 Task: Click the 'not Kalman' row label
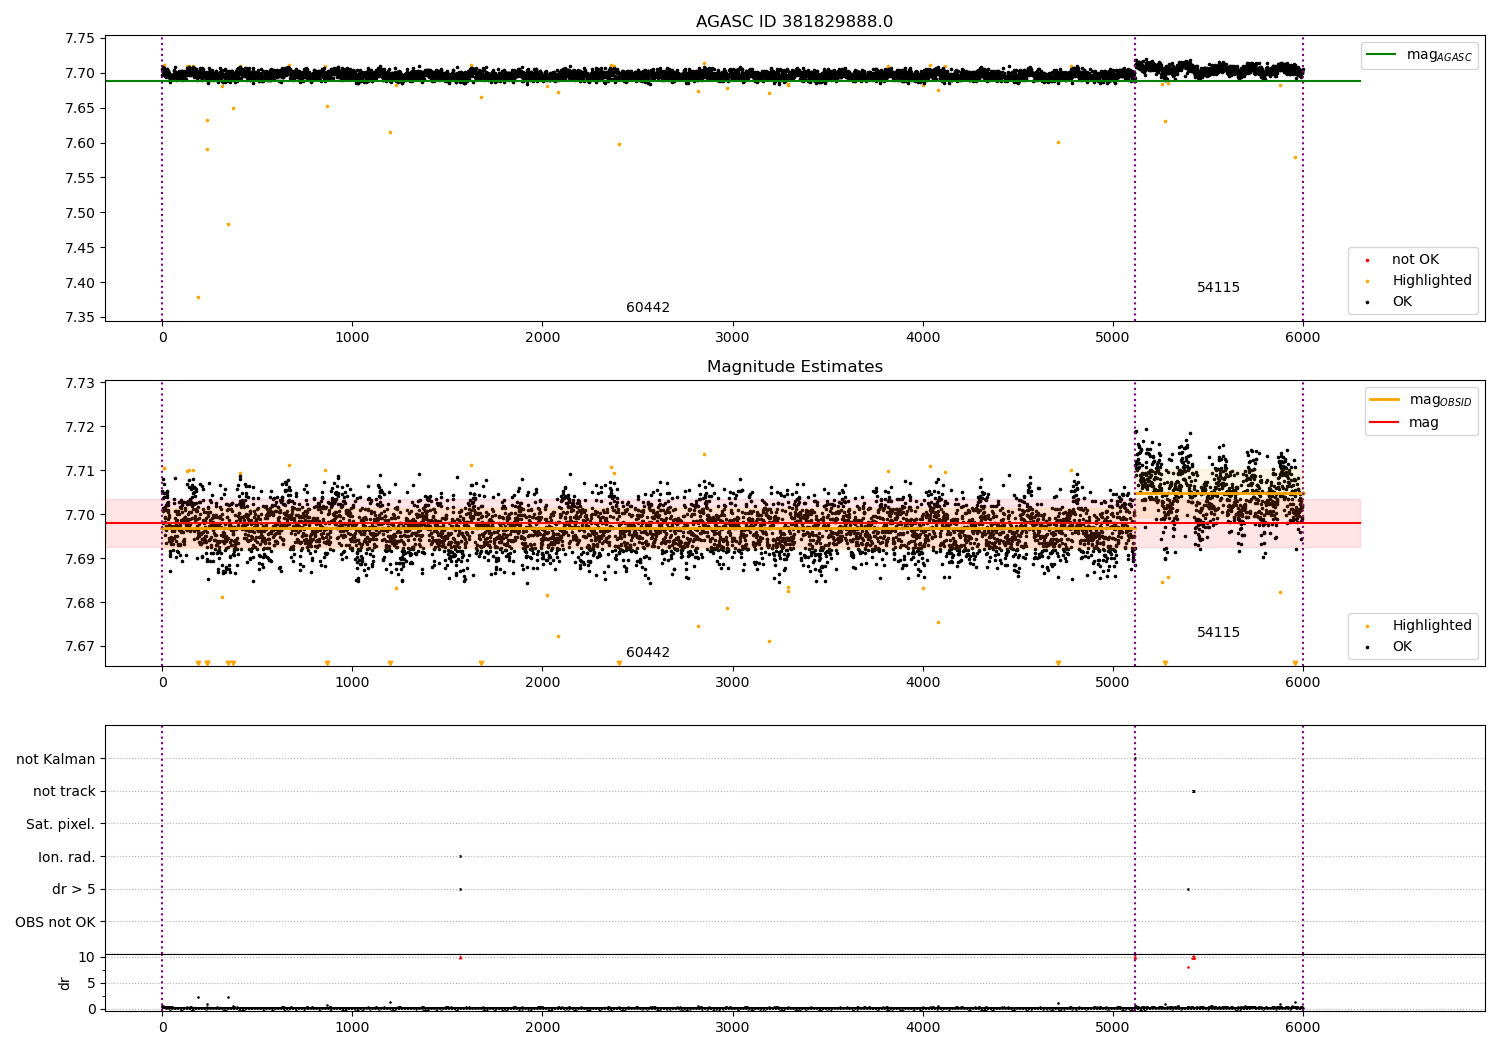point(56,760)
